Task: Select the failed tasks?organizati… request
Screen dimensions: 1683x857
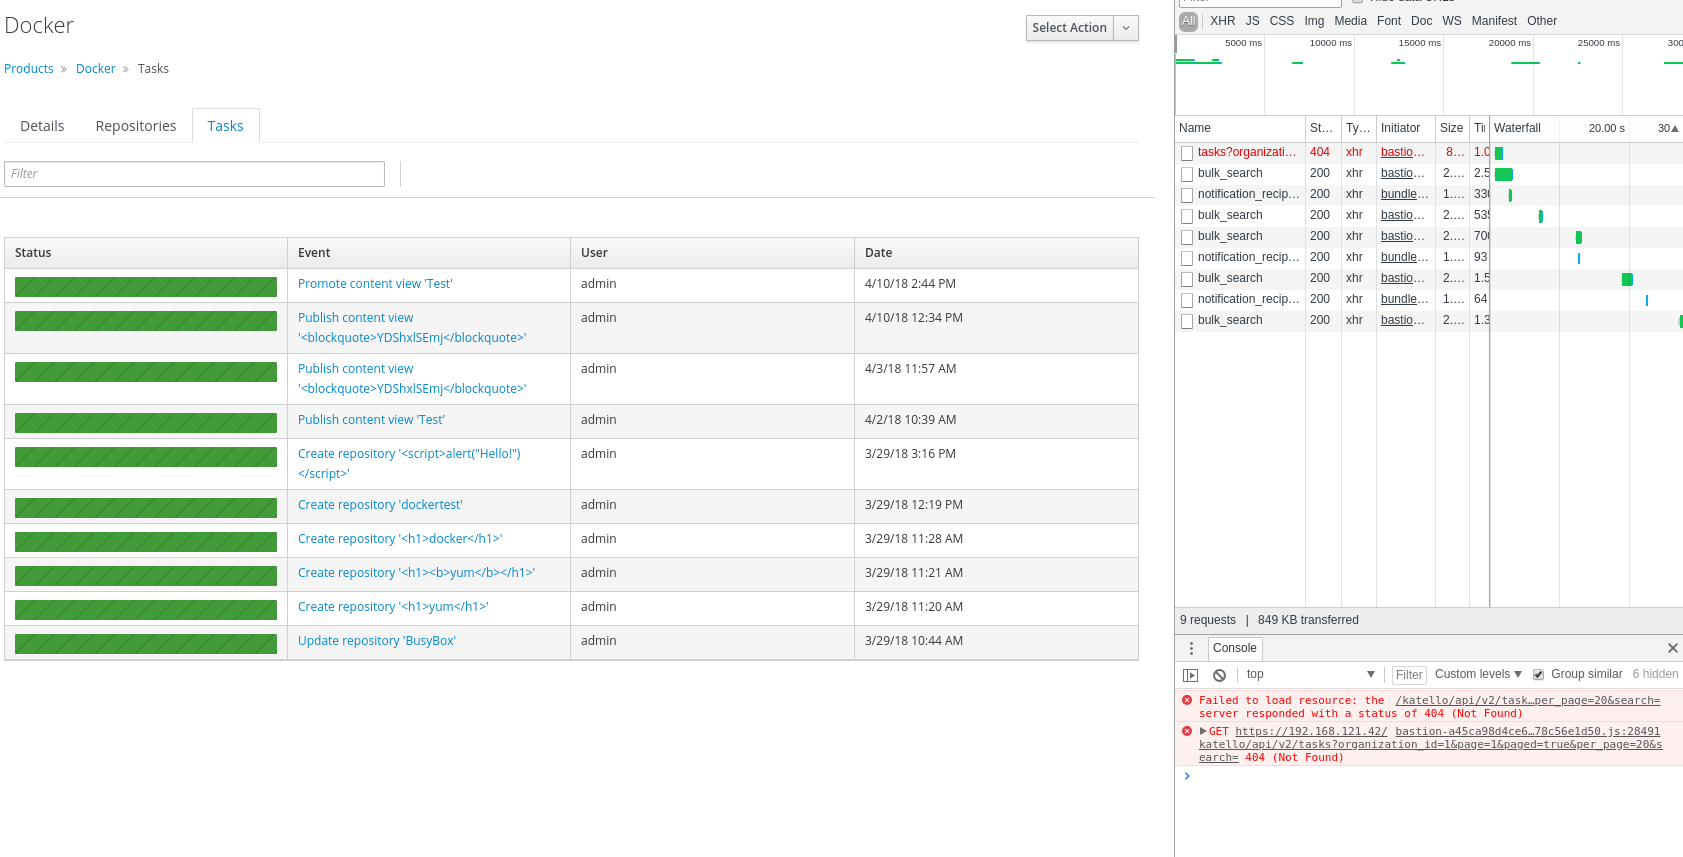Action: (1247, 152)
